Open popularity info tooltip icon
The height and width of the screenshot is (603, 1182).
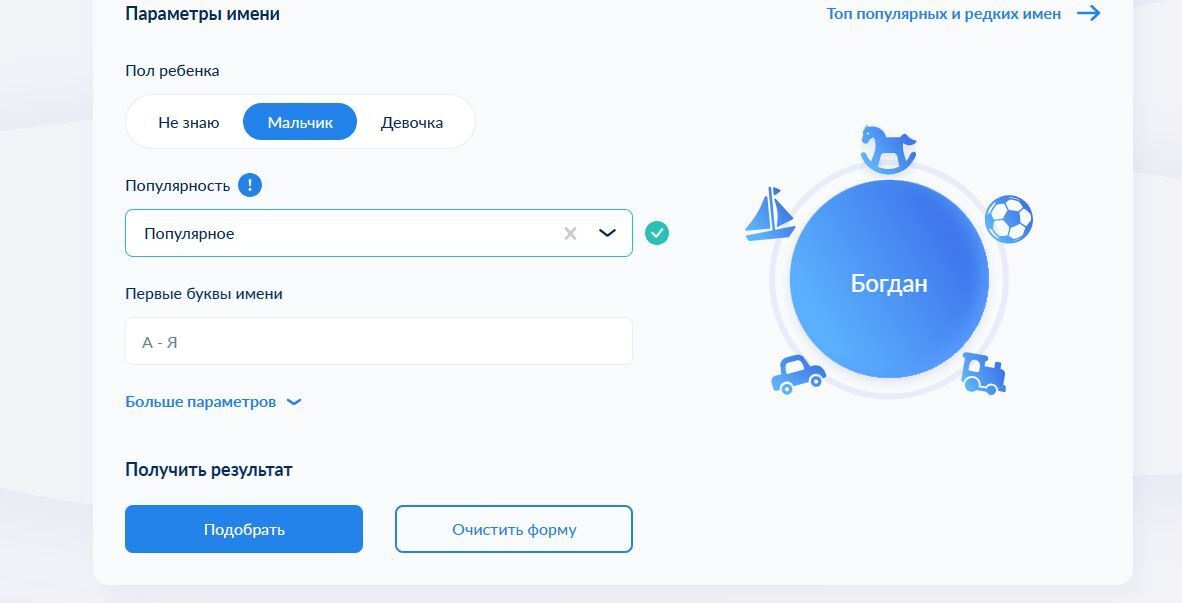[x=250, y=185]
